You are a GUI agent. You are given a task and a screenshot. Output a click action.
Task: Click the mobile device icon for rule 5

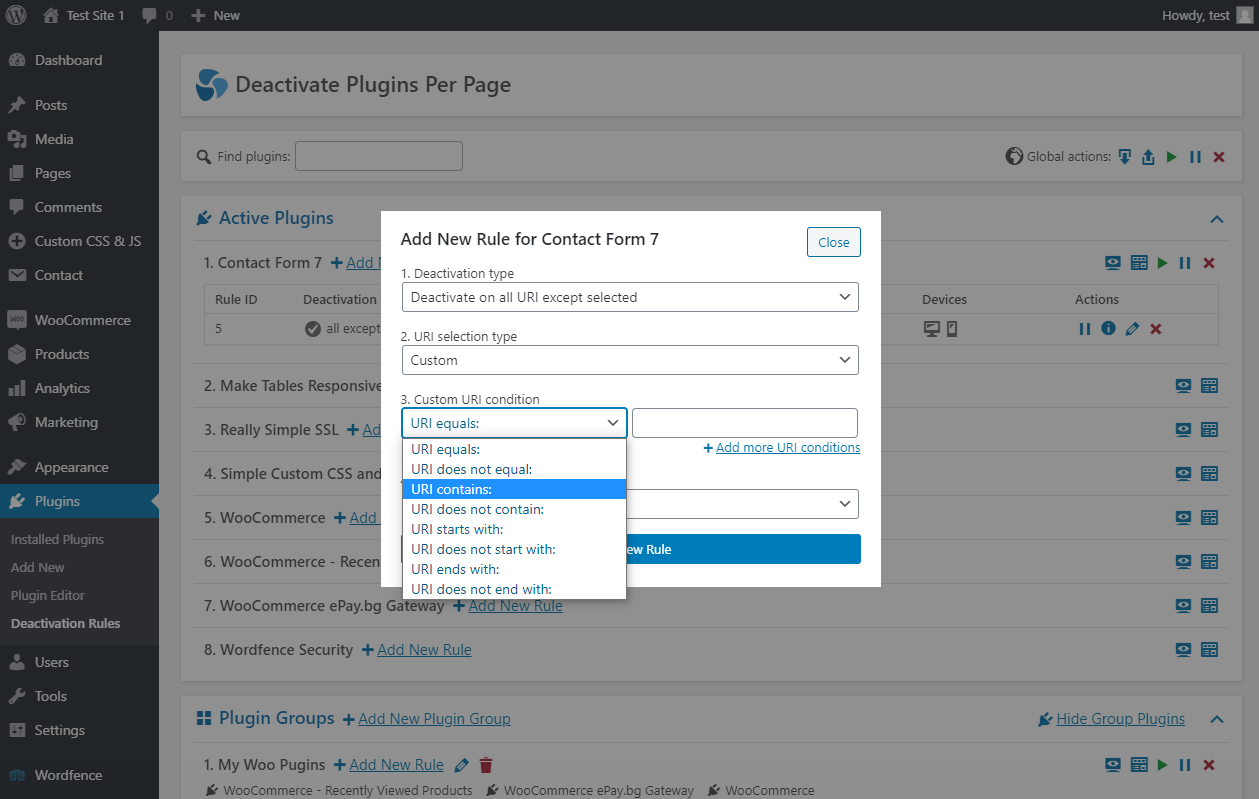(952, 328)
